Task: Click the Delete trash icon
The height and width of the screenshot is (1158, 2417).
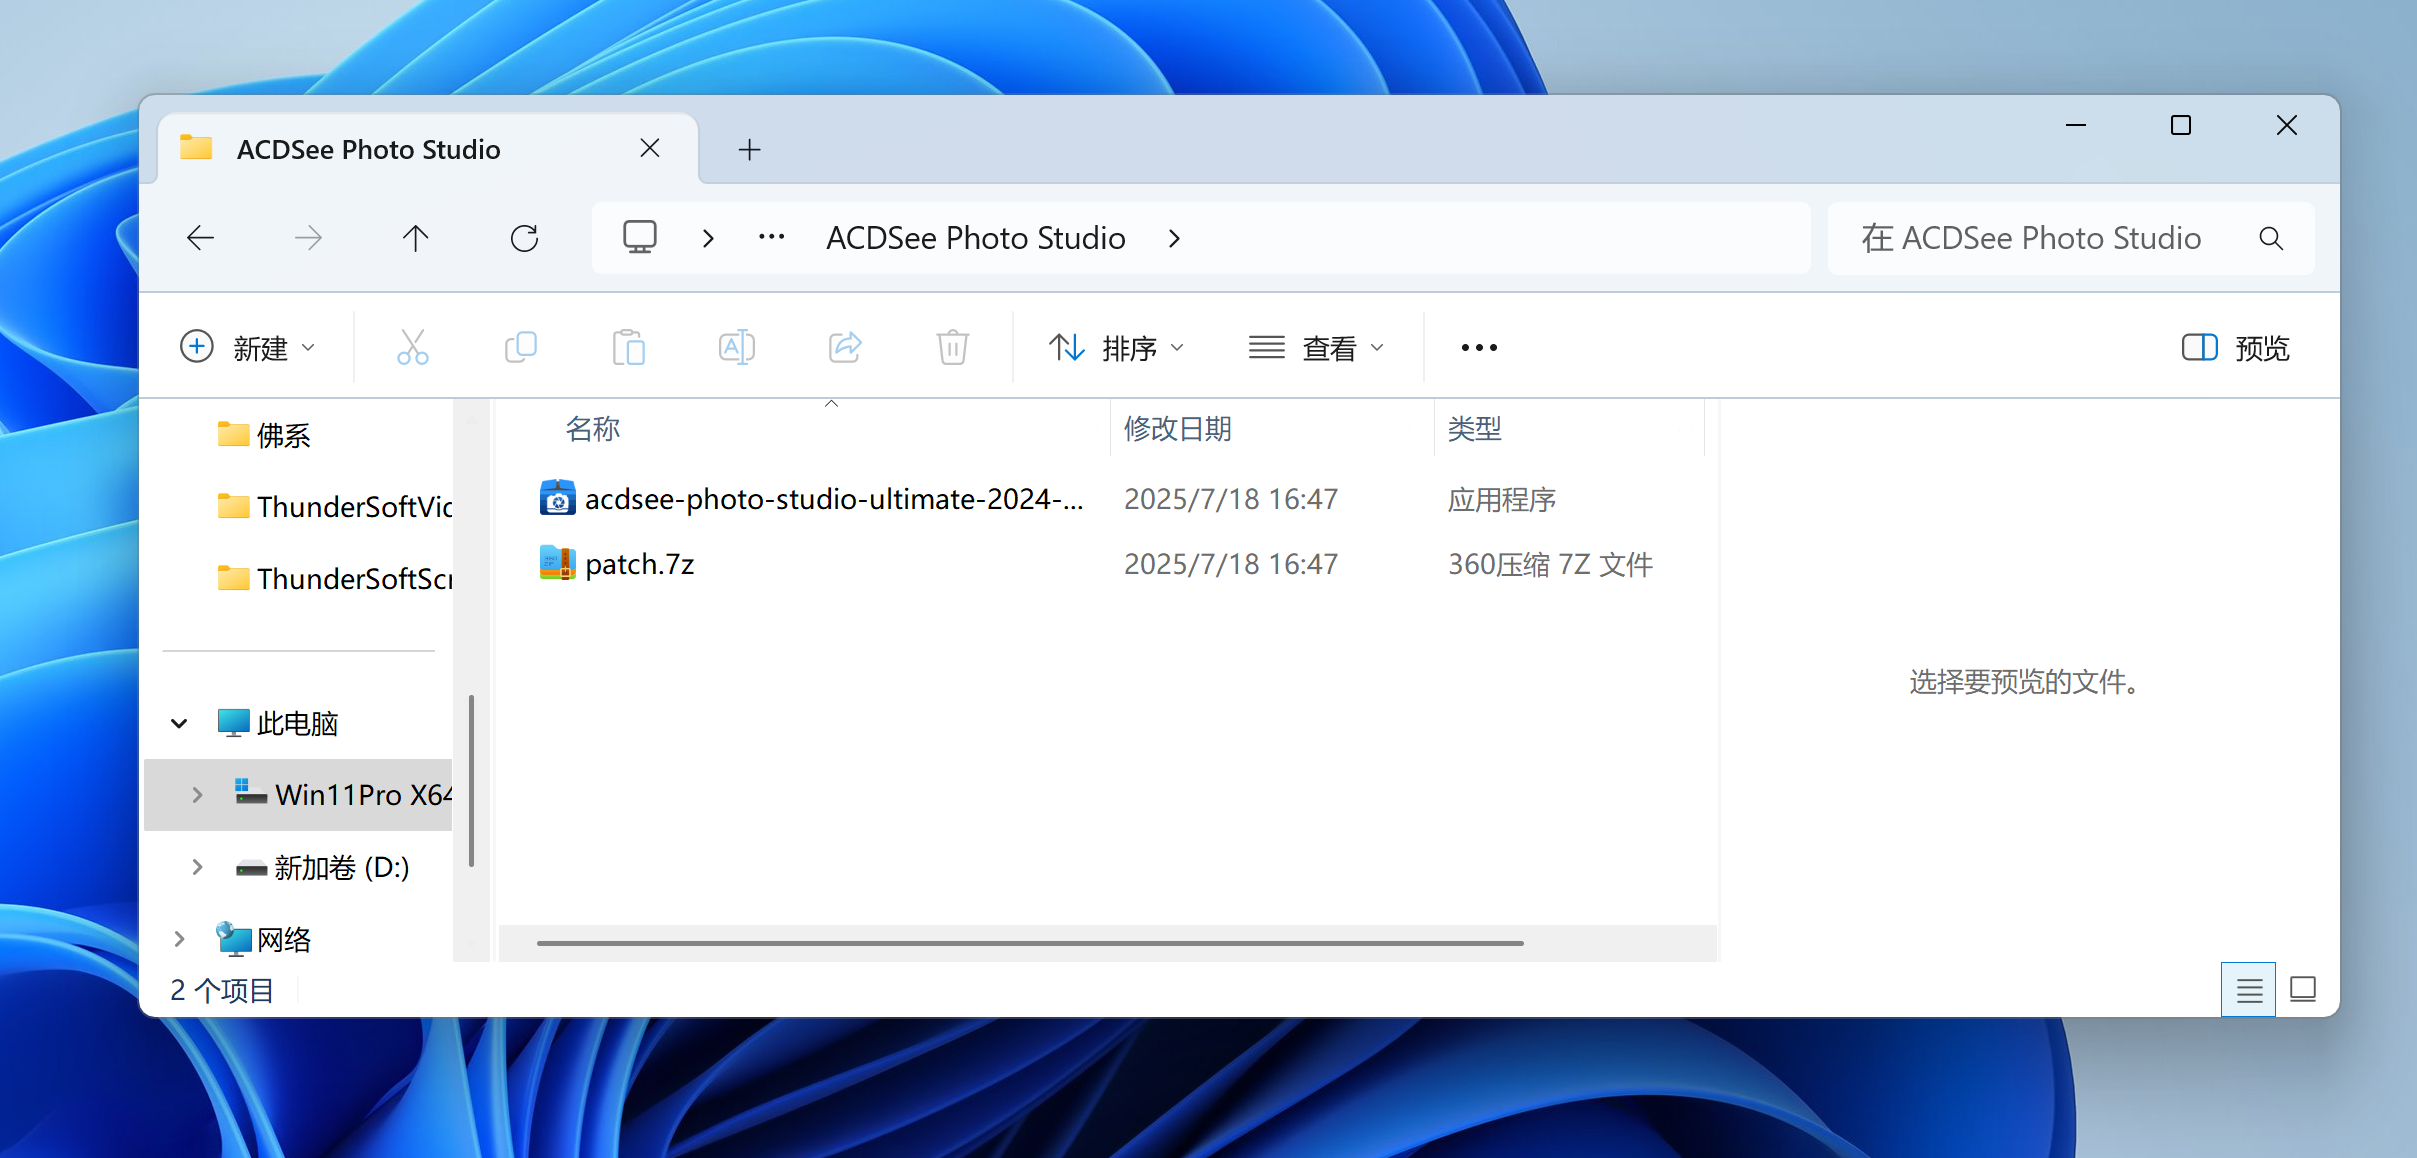Action: (x=952, y=348)
